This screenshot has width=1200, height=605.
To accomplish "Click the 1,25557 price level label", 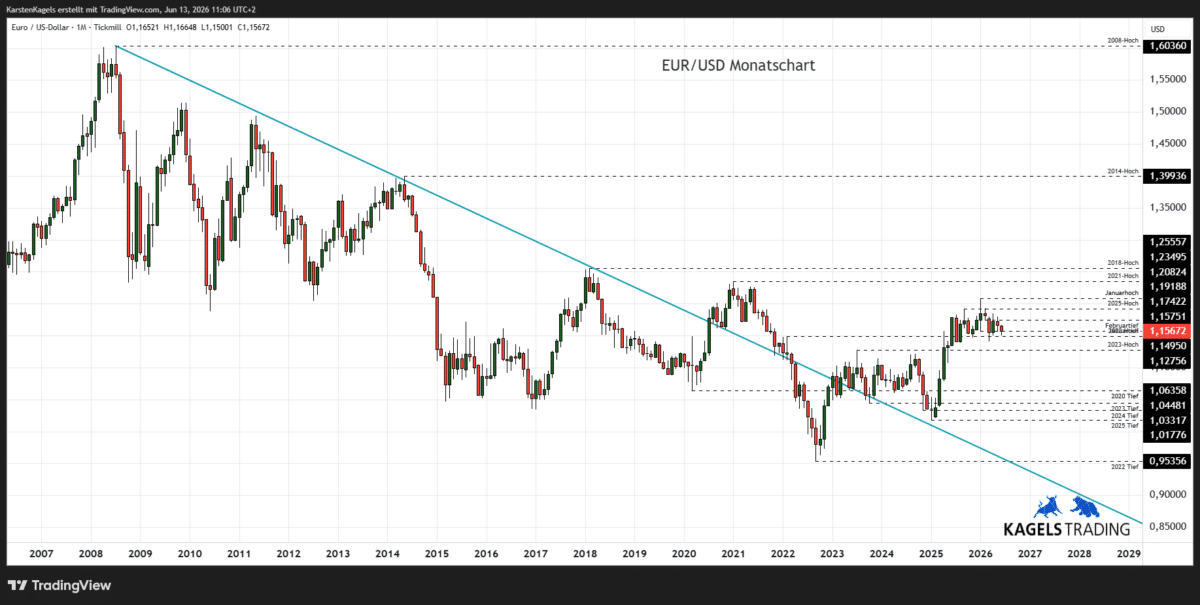I will pyautogui.click(x=1168, y=241).
